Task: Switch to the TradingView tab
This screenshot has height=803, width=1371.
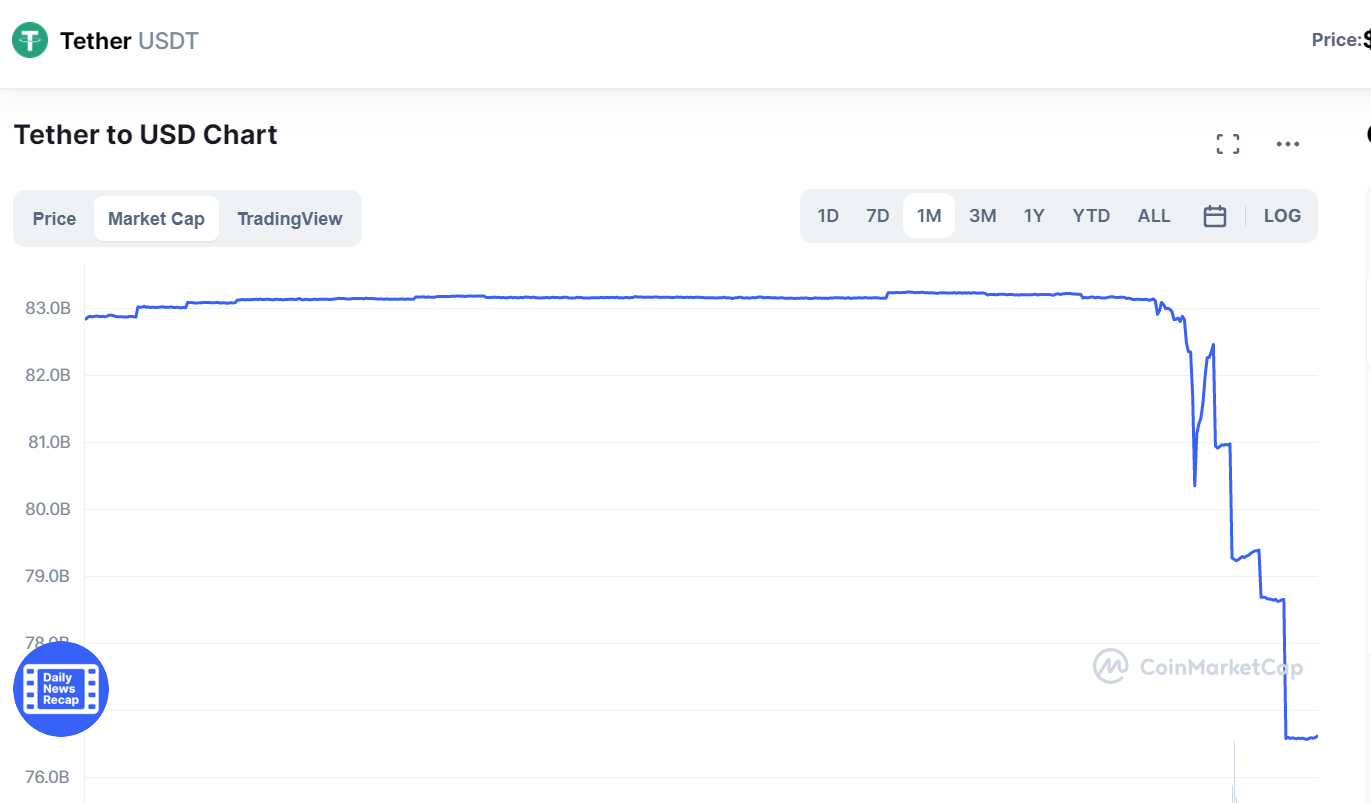Action: pyautogui.click(x=290, y=218)
